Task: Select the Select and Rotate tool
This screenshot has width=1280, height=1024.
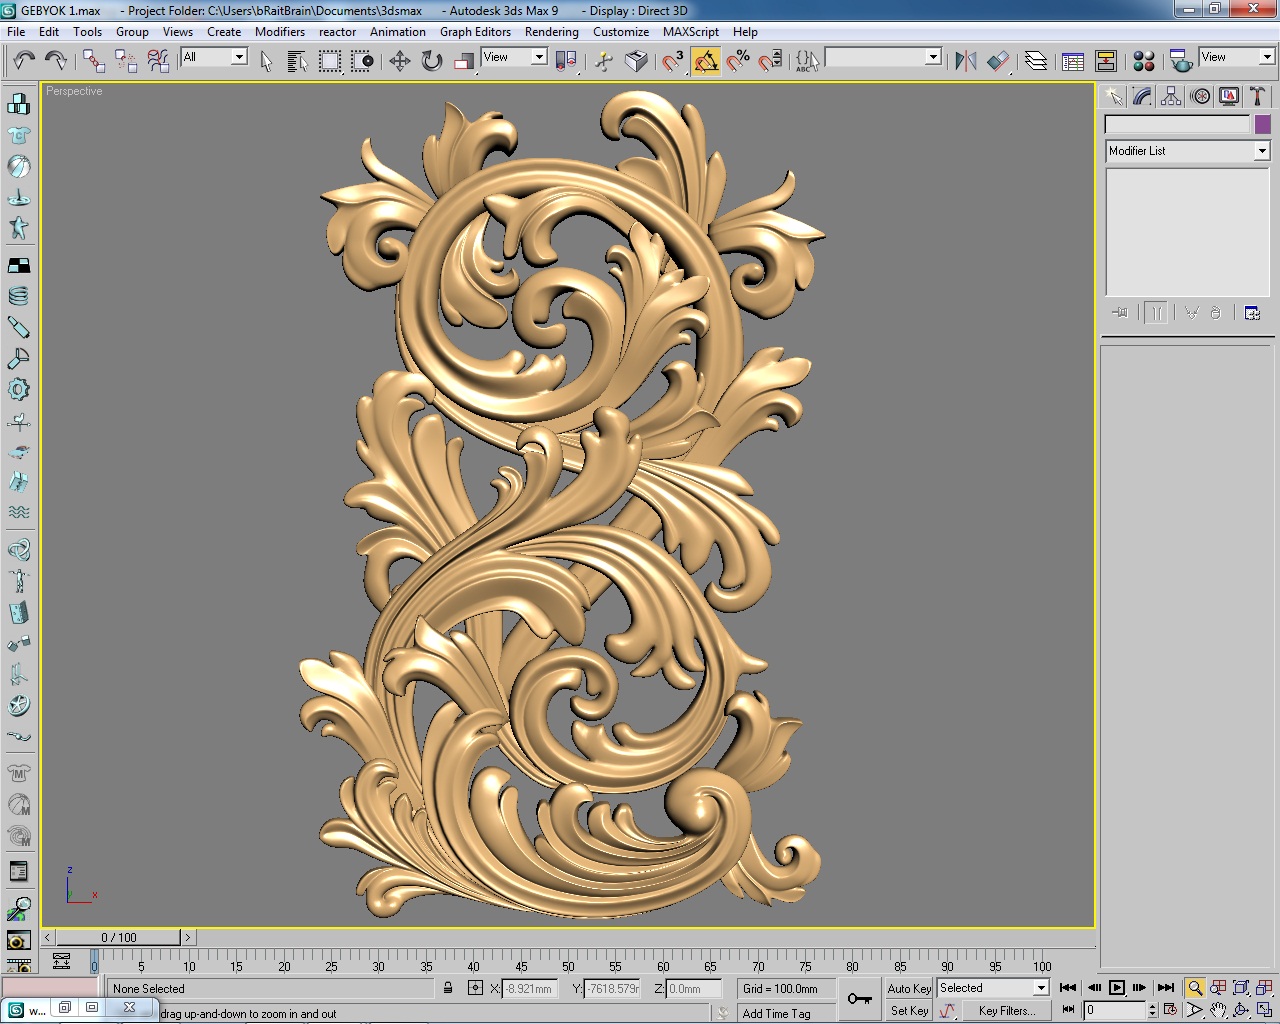Action: coord(430,60)
